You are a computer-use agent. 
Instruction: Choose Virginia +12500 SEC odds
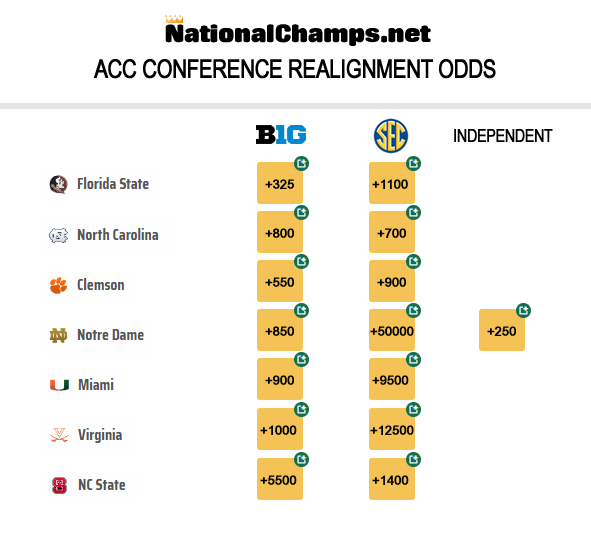coord(392,429)
